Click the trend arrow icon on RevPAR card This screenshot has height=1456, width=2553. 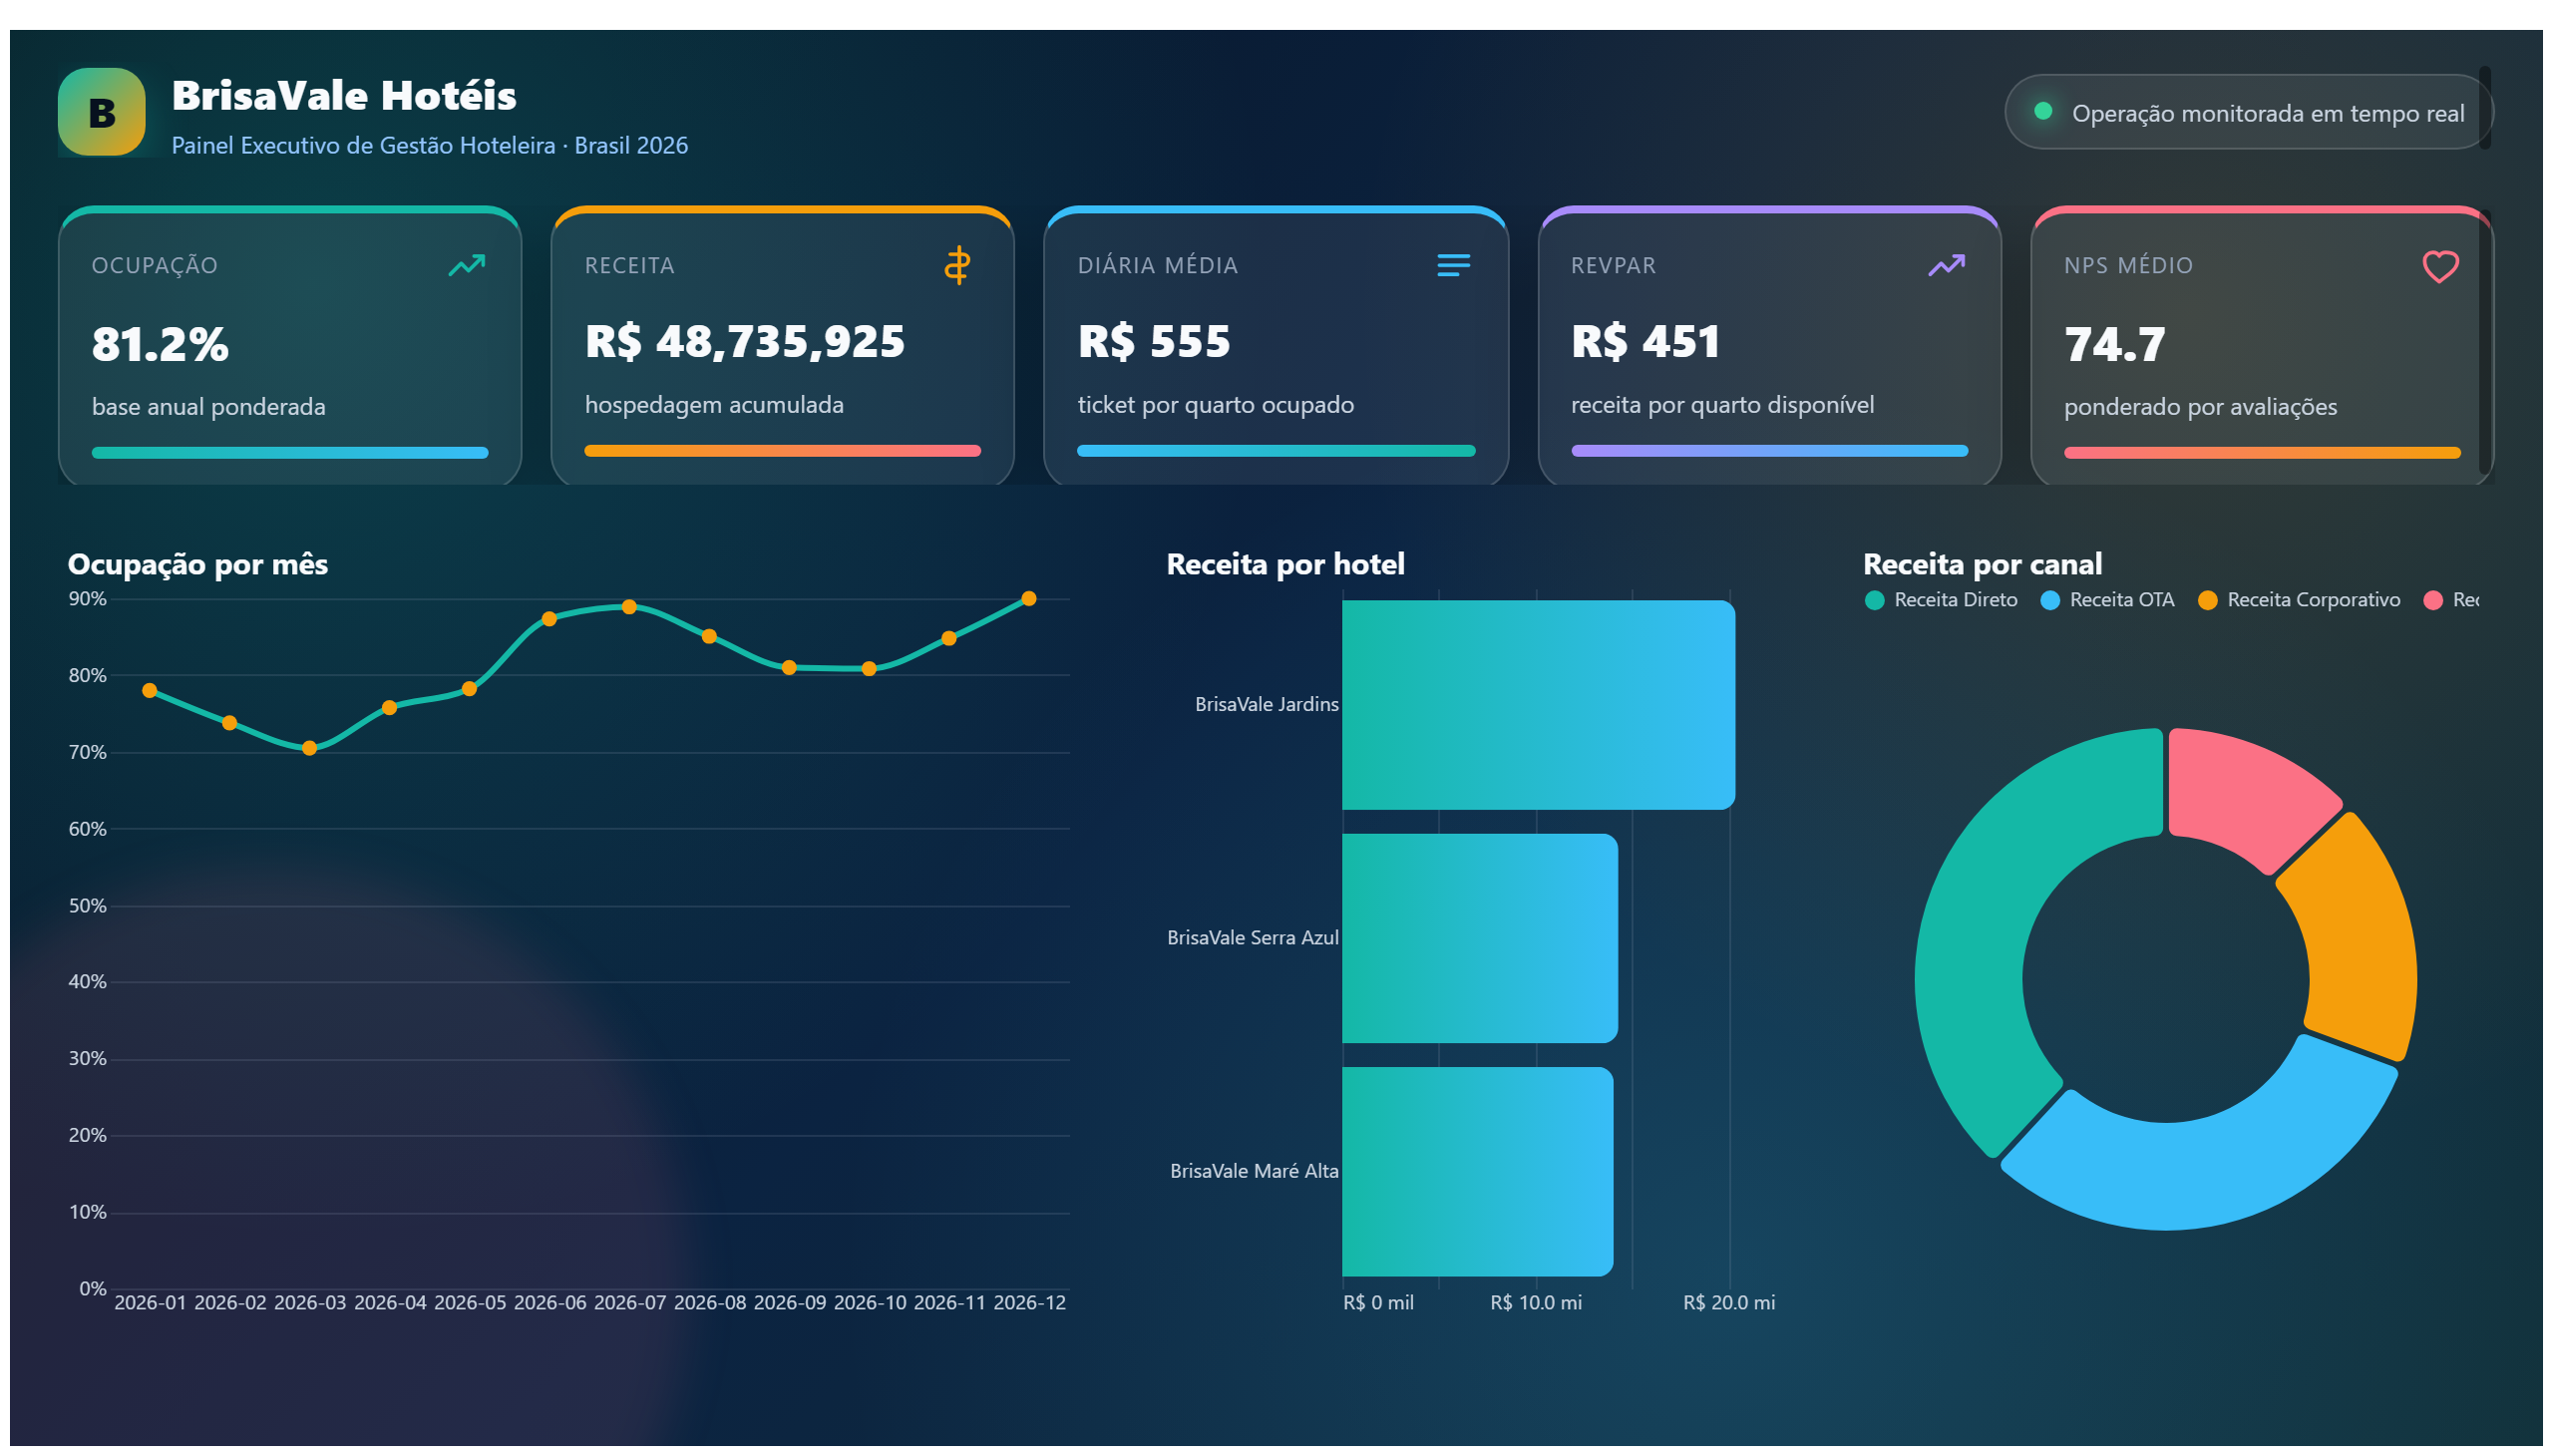(x=1946, y=265)
